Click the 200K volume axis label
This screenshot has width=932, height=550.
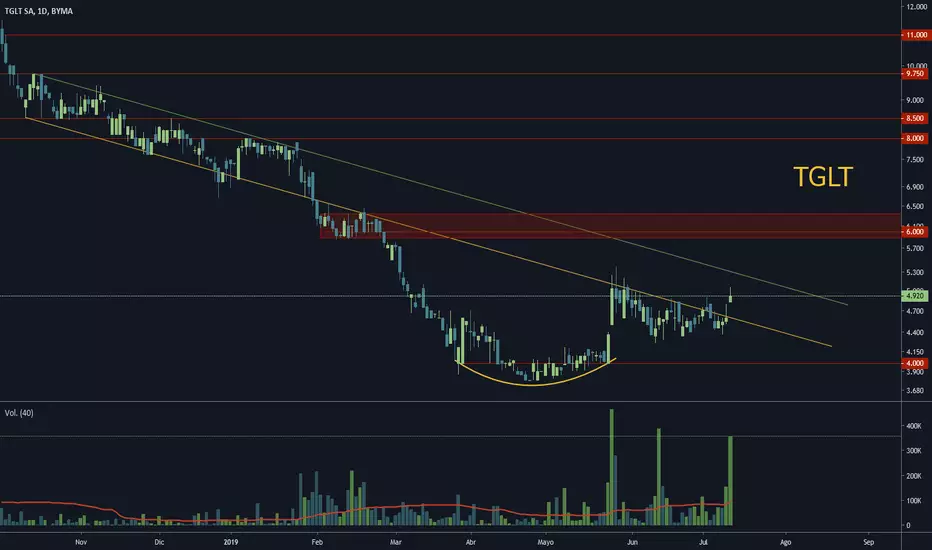914,476
